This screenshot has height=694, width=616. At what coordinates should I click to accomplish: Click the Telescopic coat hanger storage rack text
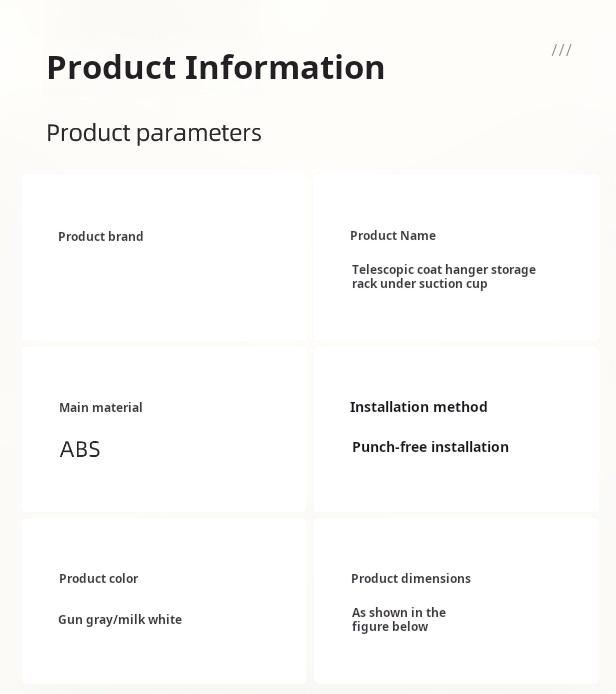(444, 277)
